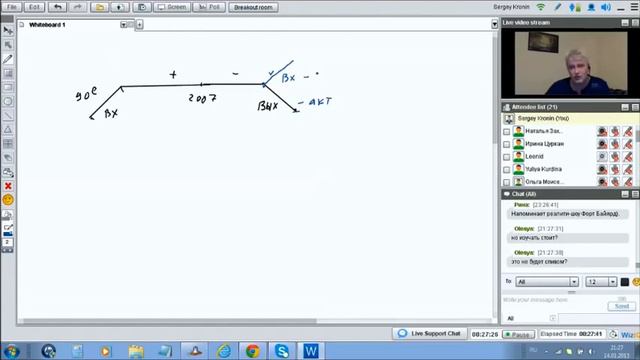Click the Pause recording button
The image size is (640, 360).
pyautogui.click(x=518, y=334)
